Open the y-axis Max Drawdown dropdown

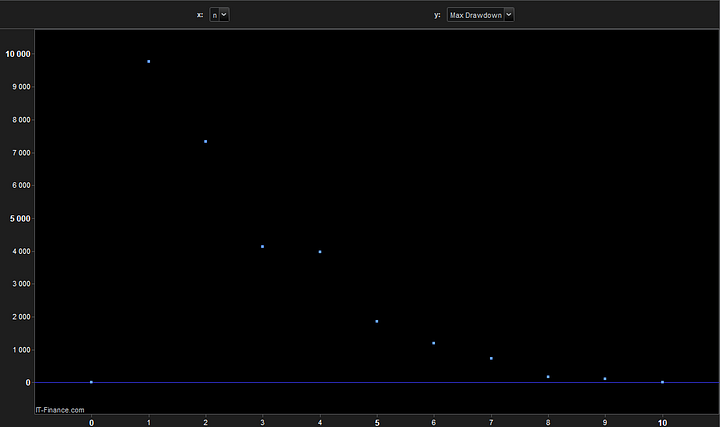480,15
